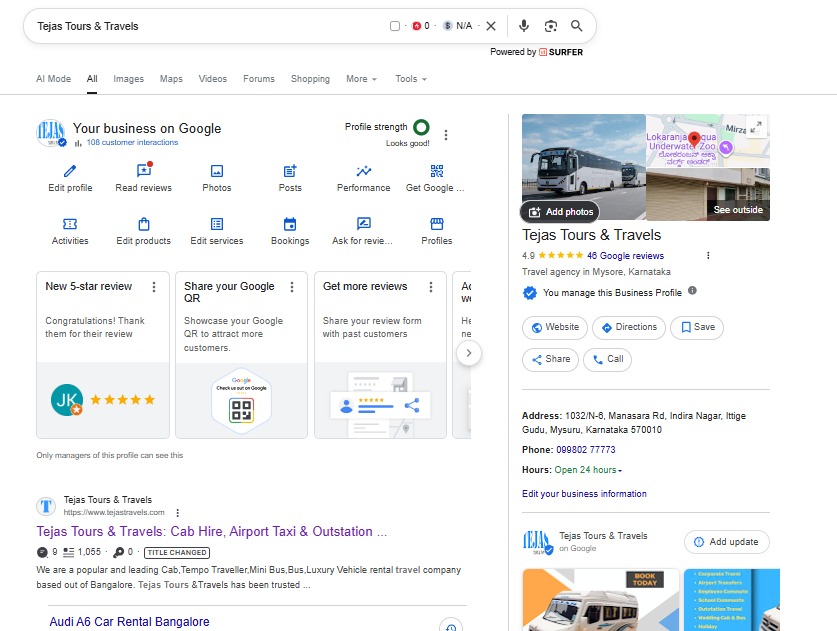Open three-dot menu next to Google reviews
Screen dimensions: 837x631
click(708, 256)
